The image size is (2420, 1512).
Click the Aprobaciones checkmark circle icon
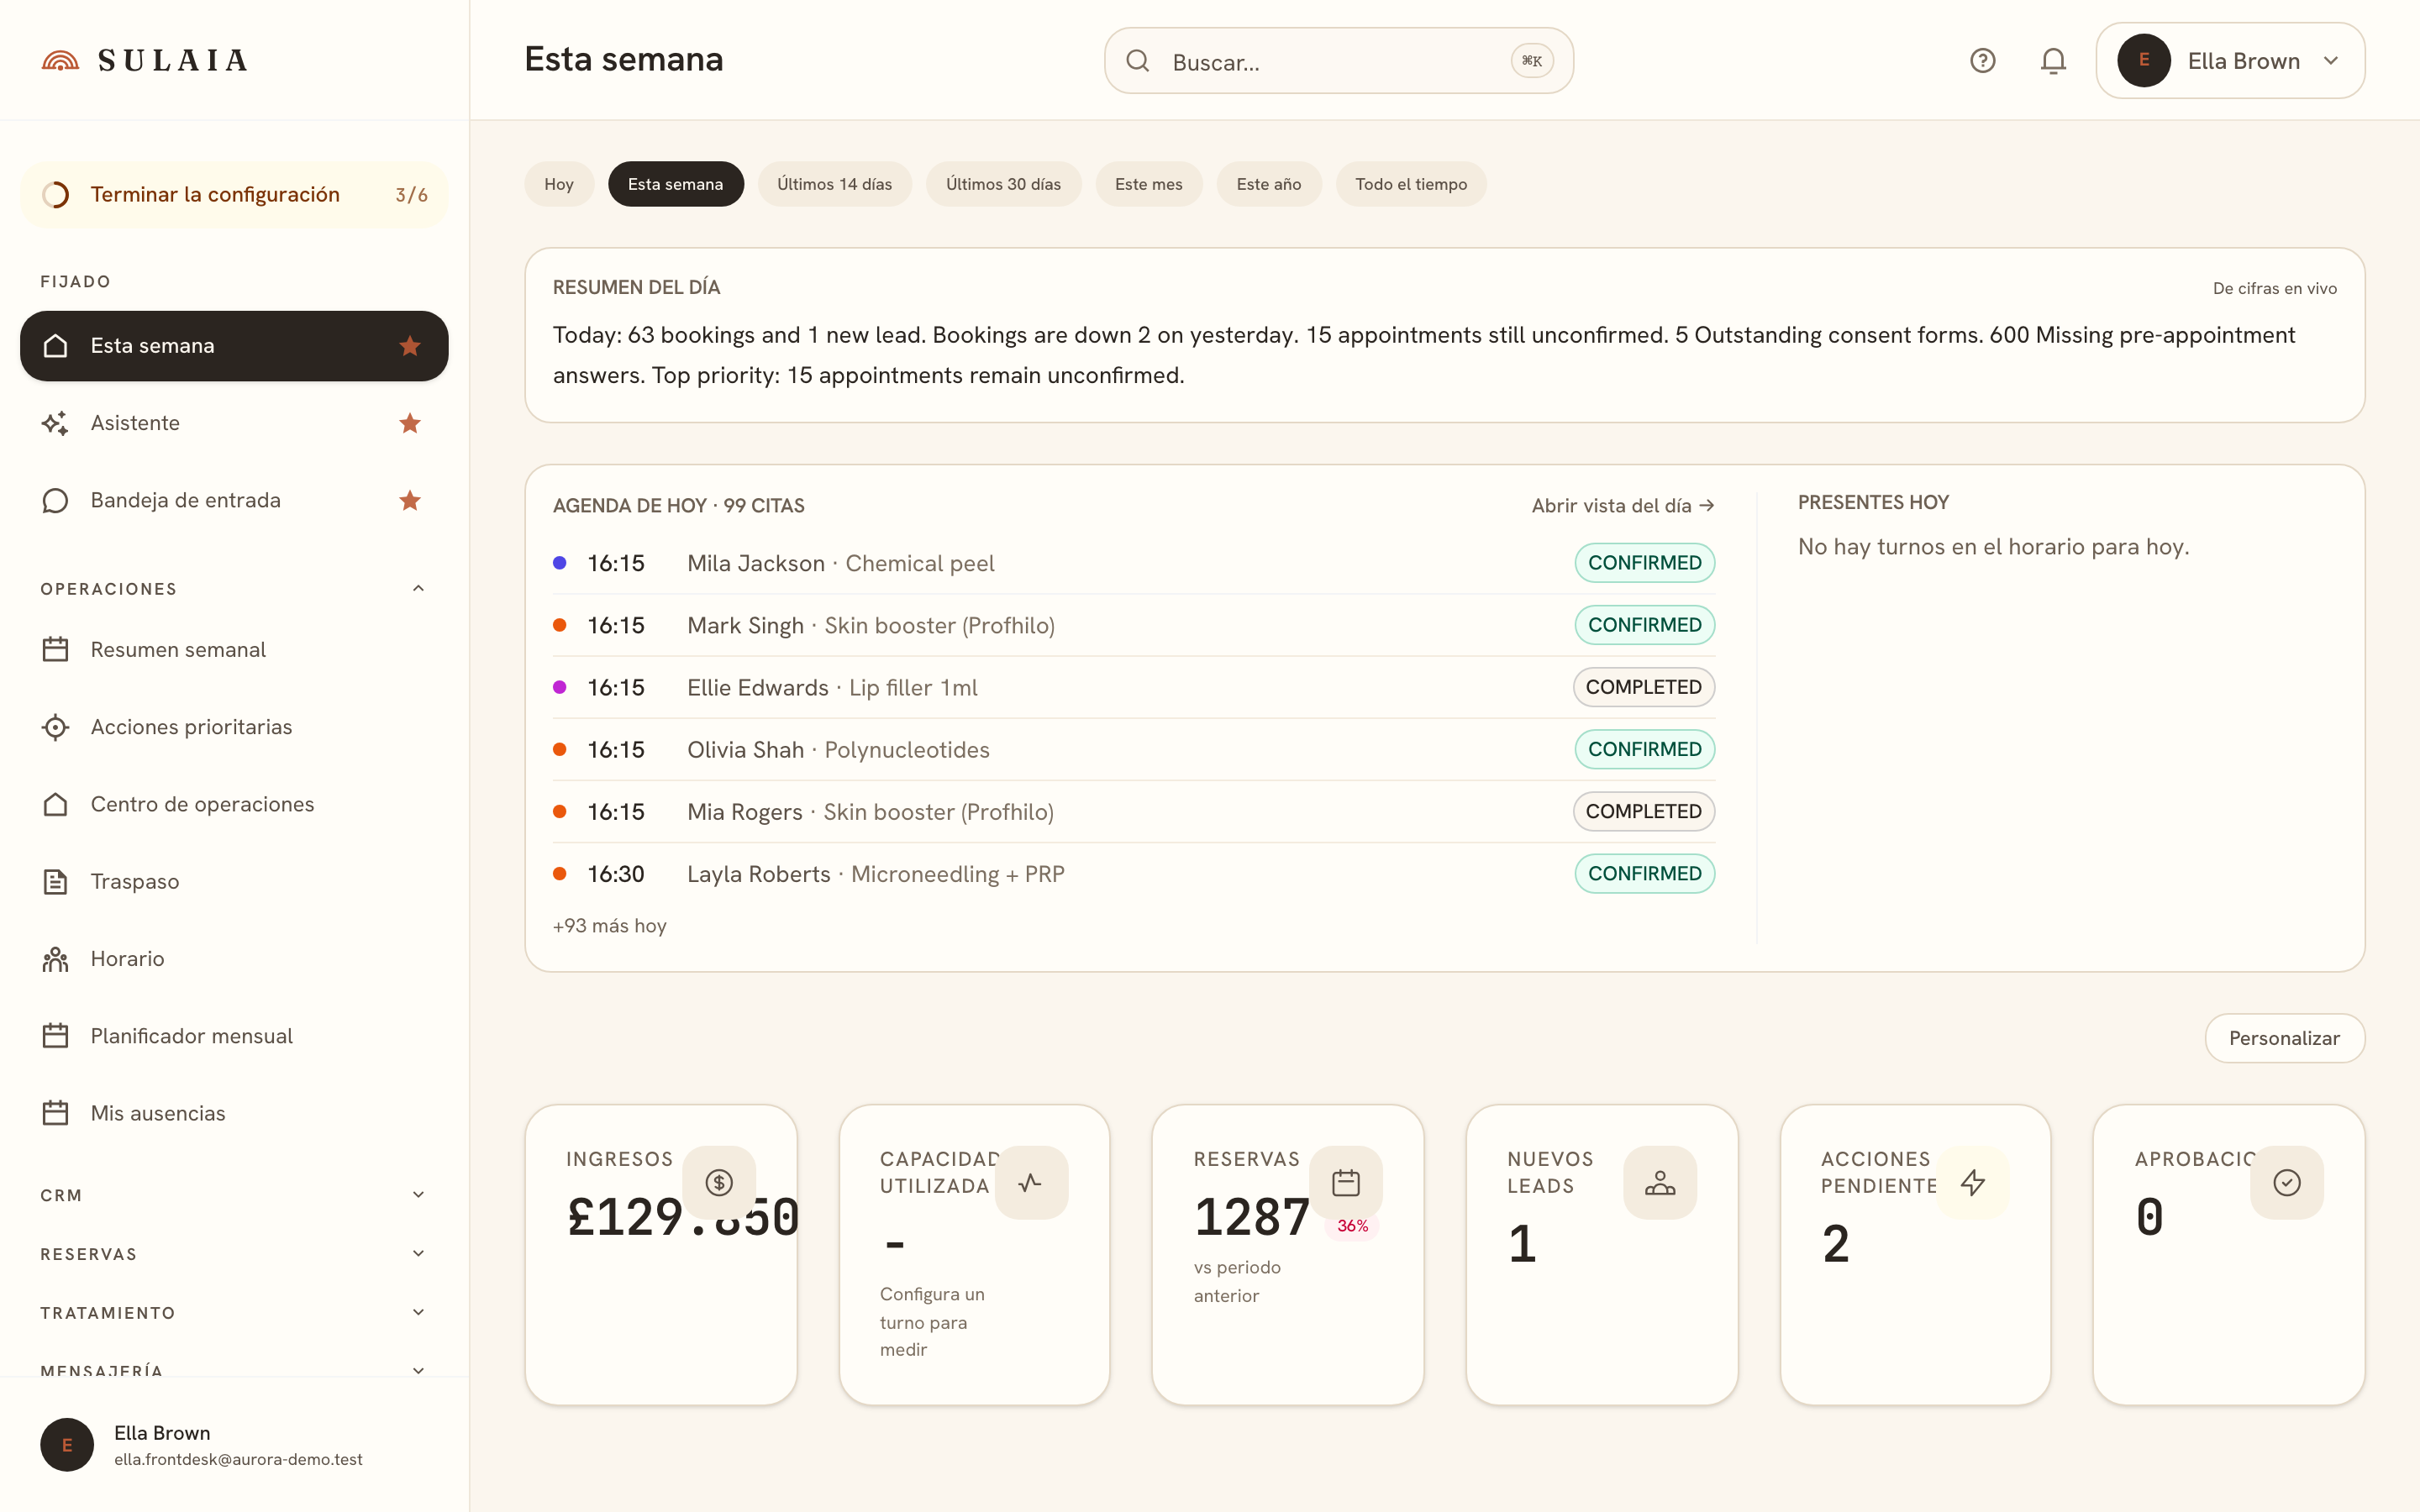pyautogui.click(x=2287, y=1182)
